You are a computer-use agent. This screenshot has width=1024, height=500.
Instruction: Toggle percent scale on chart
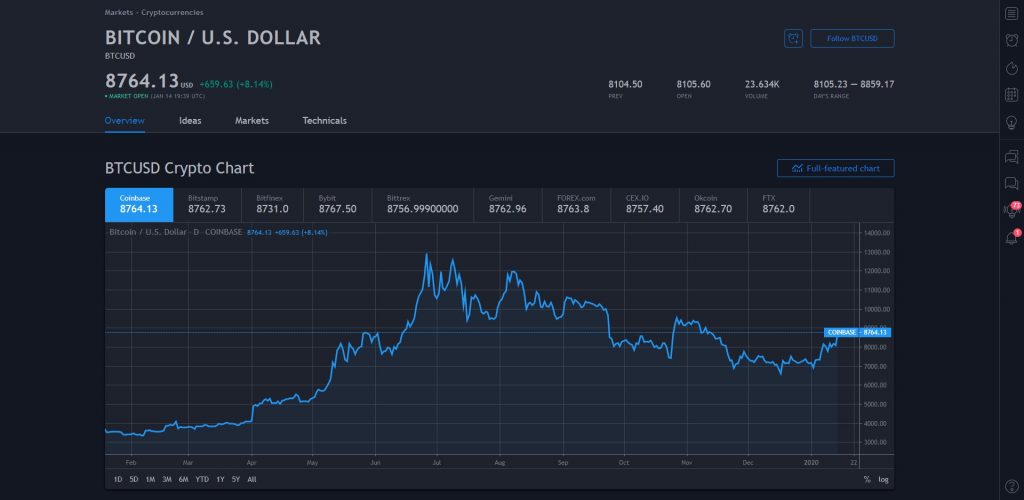click(x=867, y=479)
